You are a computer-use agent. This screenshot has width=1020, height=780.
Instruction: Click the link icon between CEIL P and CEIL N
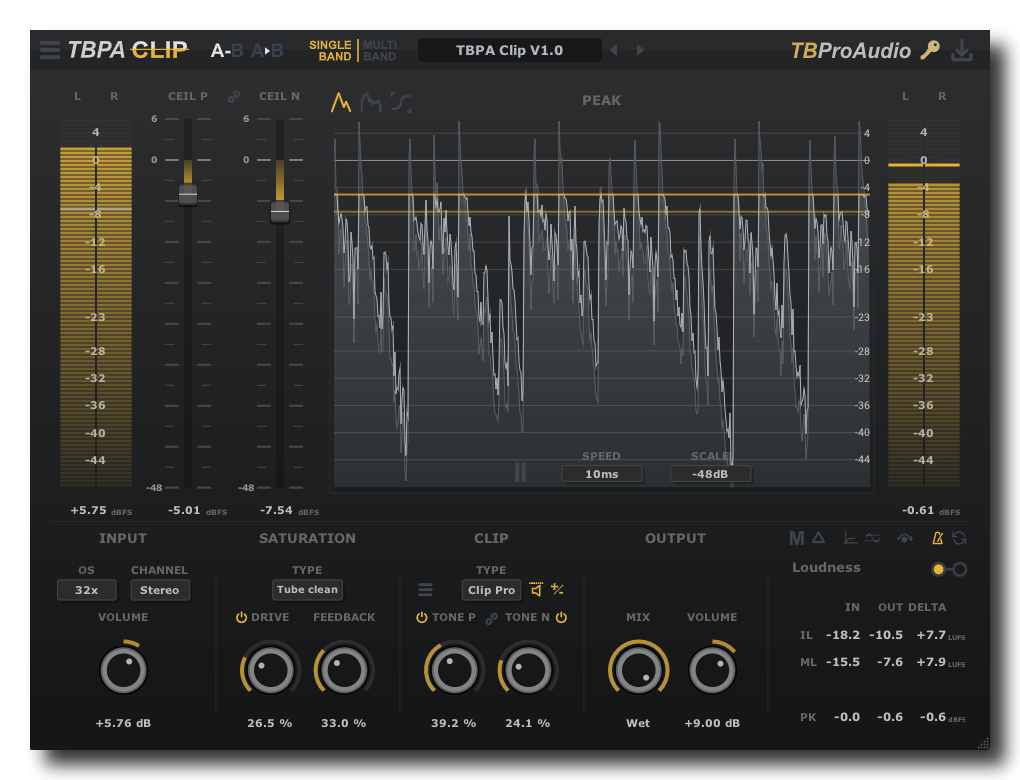tap(234, 97)
